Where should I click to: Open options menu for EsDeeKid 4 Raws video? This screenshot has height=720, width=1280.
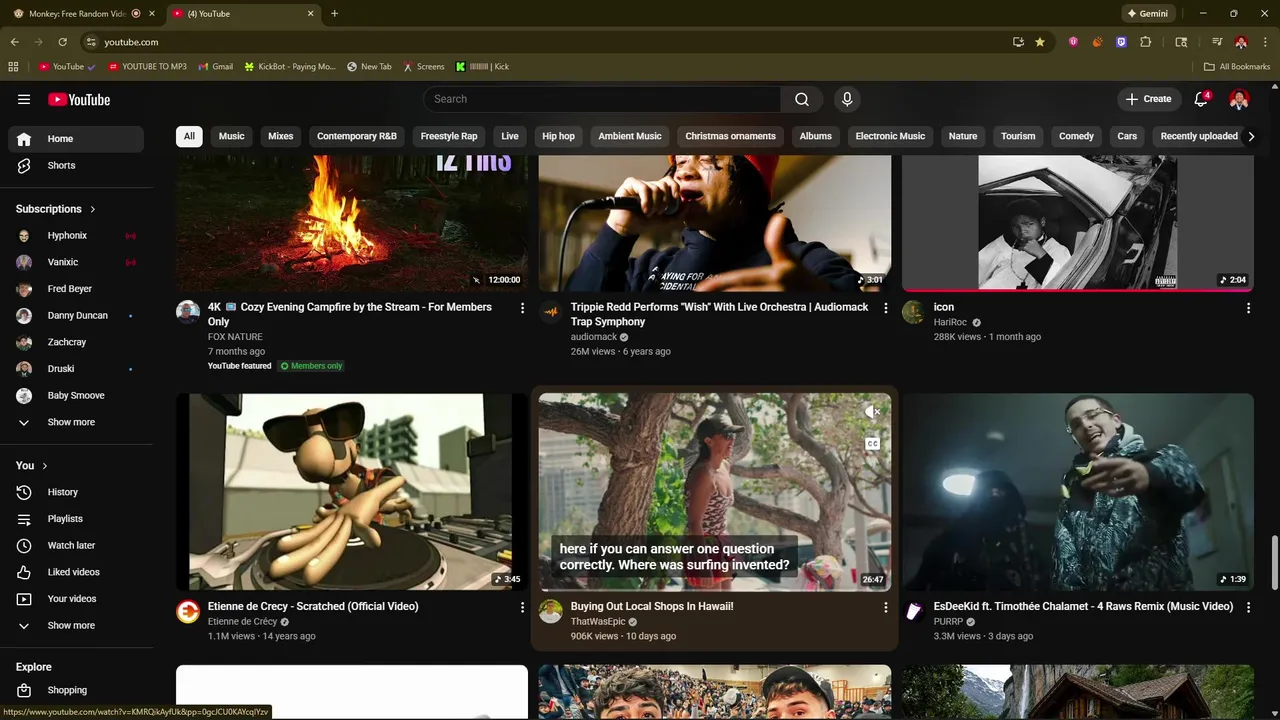[x=1248, y=607]
